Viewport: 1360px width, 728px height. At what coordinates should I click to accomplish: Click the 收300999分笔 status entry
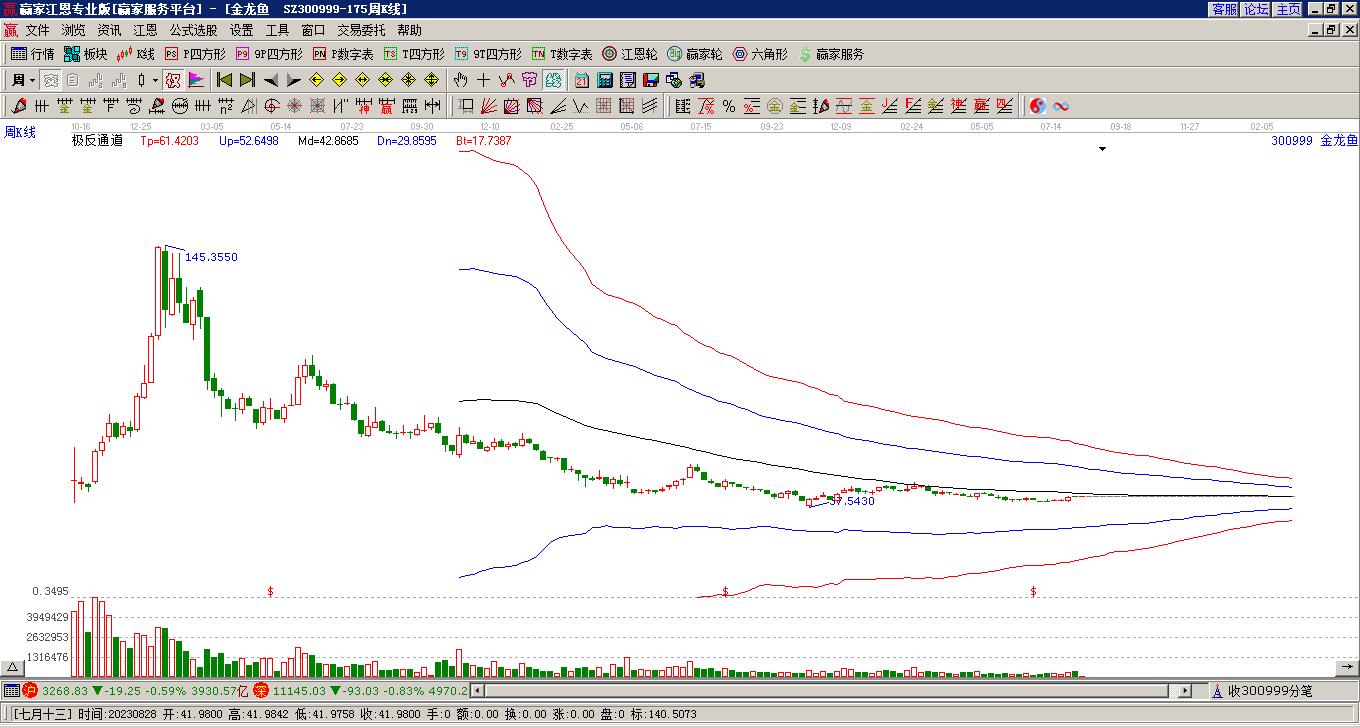coord(1269,691)
